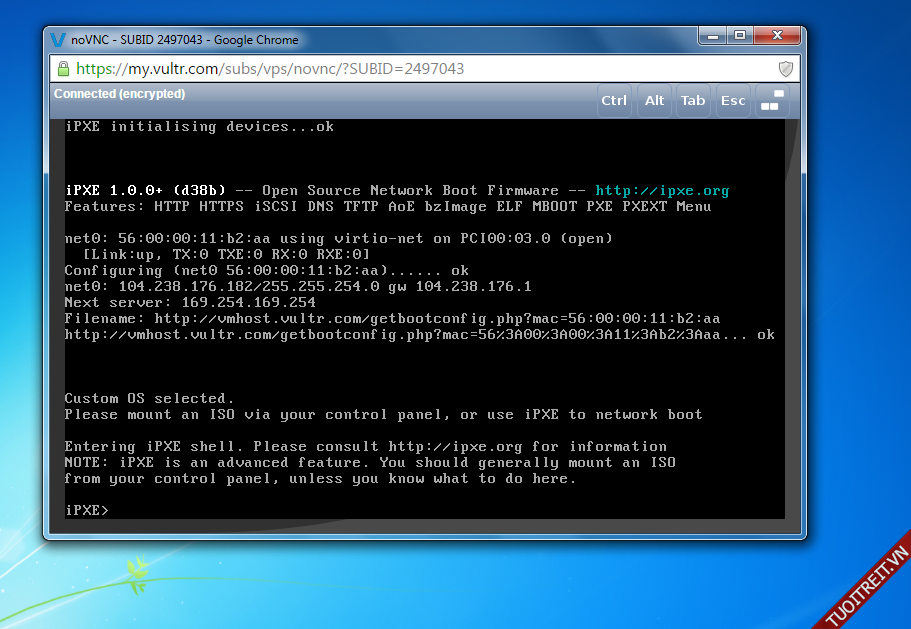911x629 pixels.
Task: Send the Esc key to console
Action: tap(733, 100)
